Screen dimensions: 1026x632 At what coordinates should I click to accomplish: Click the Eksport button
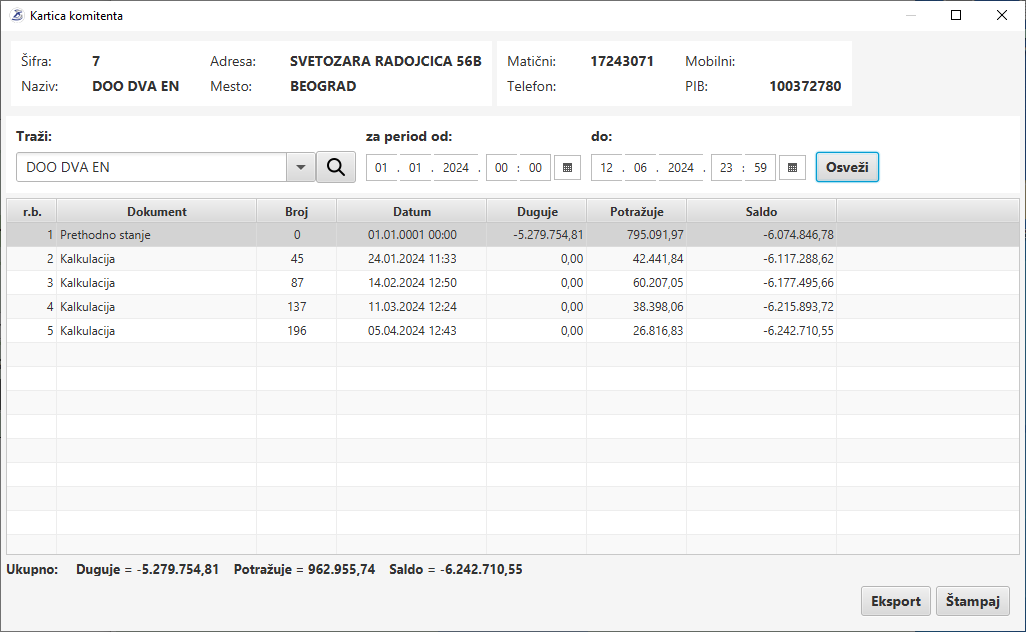[895, 601]
